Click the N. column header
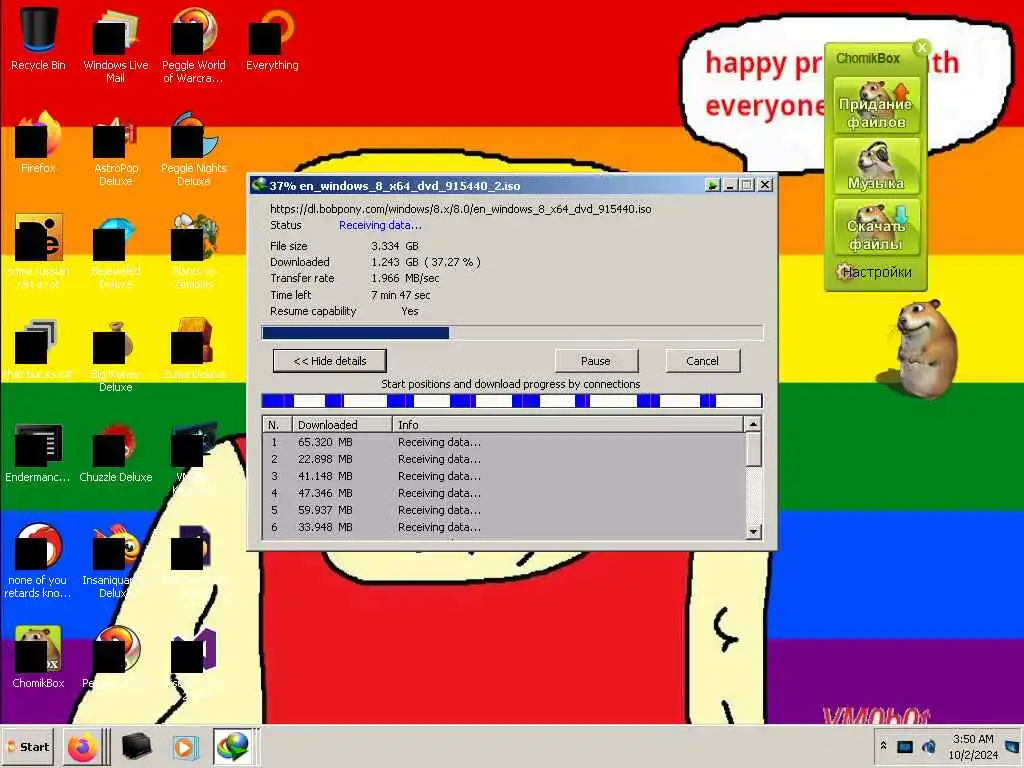1024x768 pixels. [x=277, y=424]
